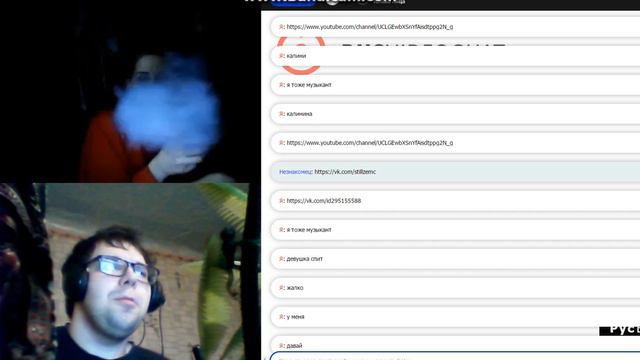Select the 'девушка спит' chat message

[x=455, y=259]
